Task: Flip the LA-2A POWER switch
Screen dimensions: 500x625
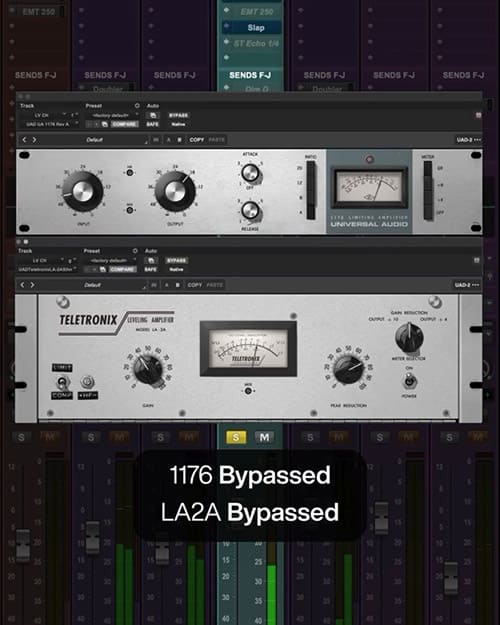Action: point(409,381)
